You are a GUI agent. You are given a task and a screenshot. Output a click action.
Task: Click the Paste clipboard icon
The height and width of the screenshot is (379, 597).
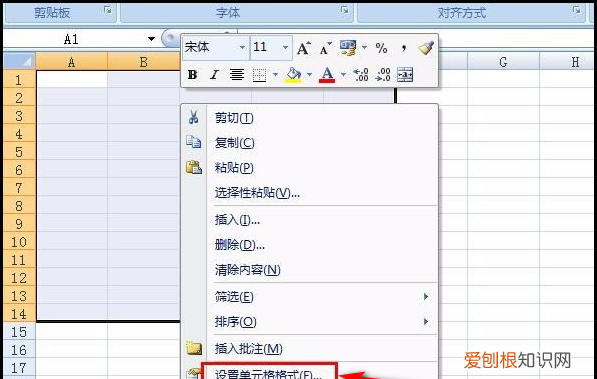pos(194,167)
